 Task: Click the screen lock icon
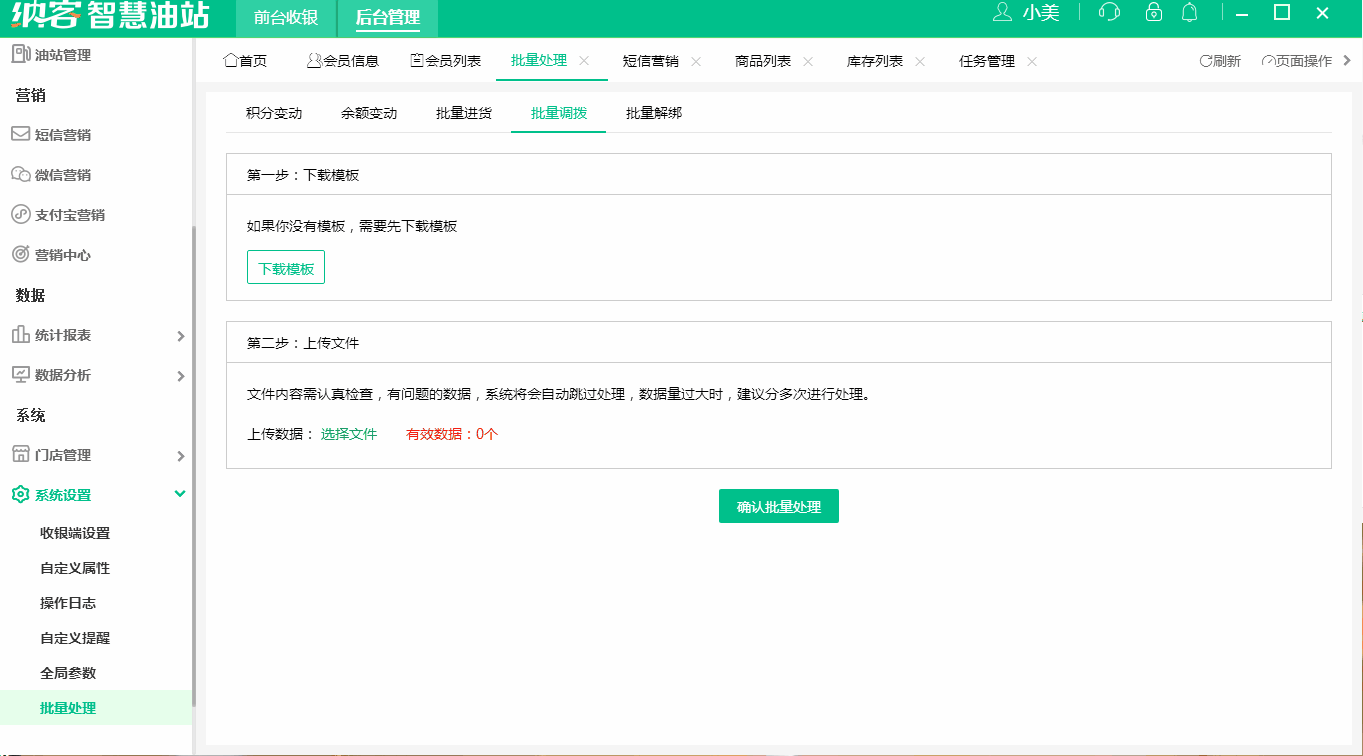[1153, 14]
